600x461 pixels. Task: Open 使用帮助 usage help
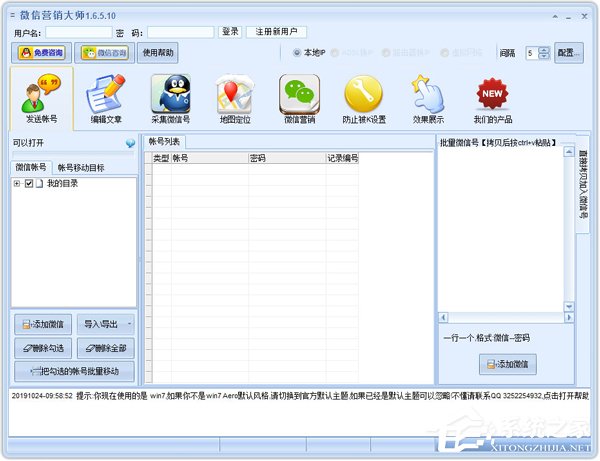(x=158, y=53)
